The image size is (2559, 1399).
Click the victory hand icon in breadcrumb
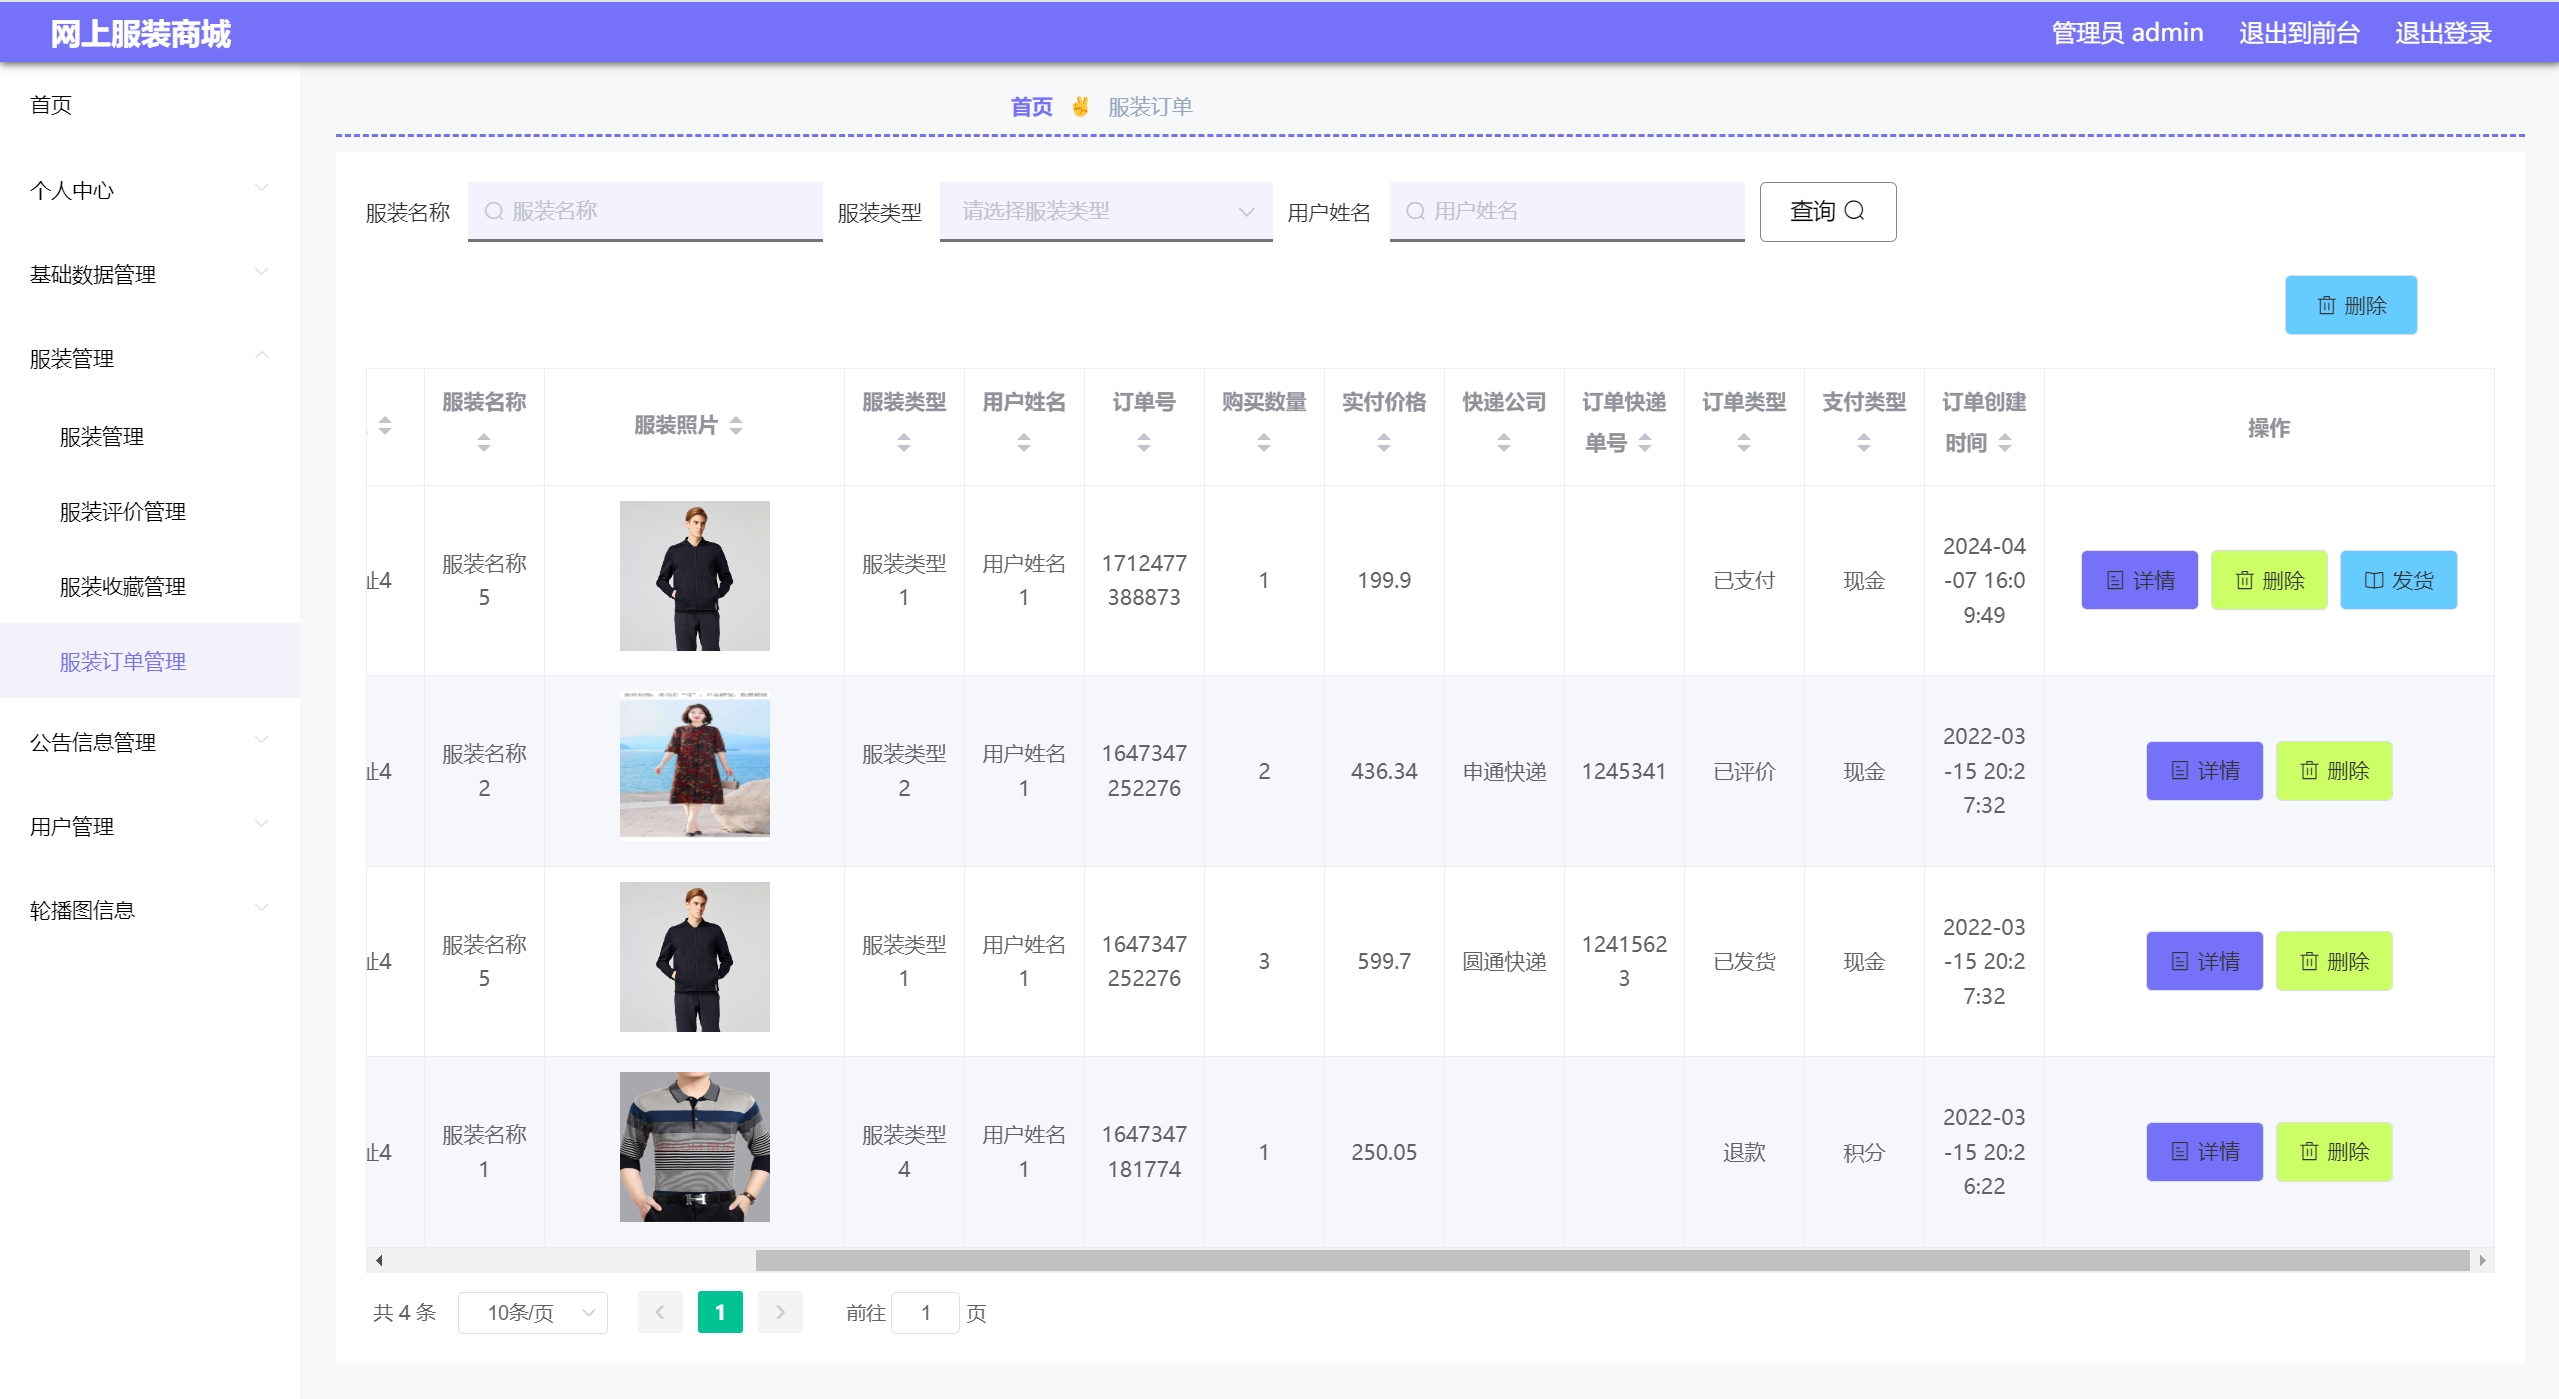click(1080, 107)
